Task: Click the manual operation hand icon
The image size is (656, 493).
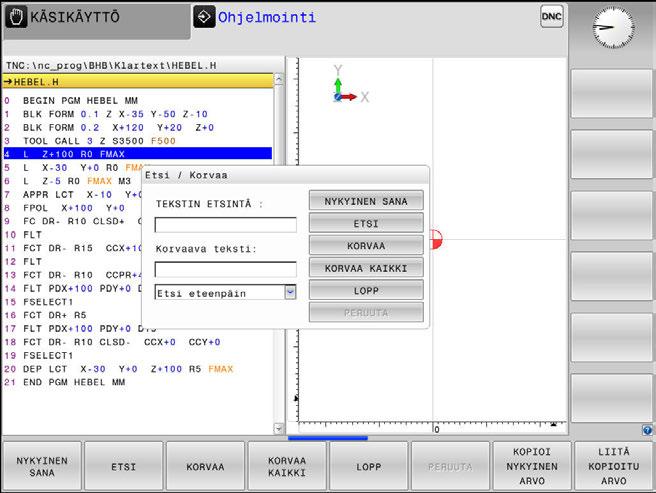Action: [x=16, y=17]
